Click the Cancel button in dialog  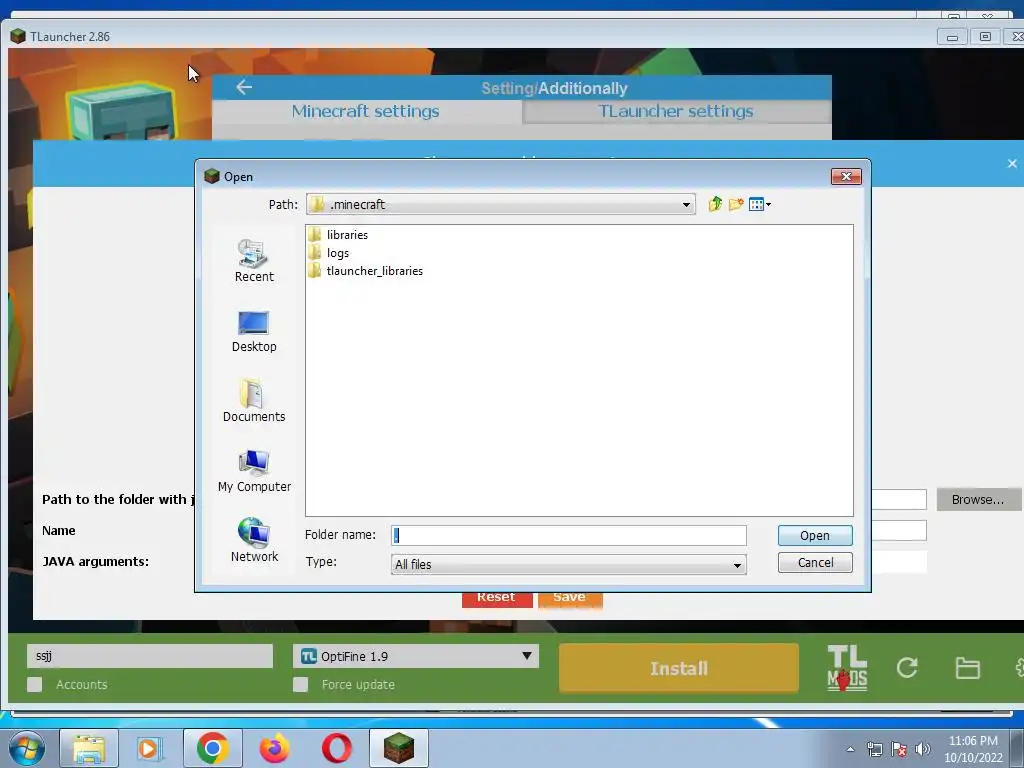coord(815,562)
